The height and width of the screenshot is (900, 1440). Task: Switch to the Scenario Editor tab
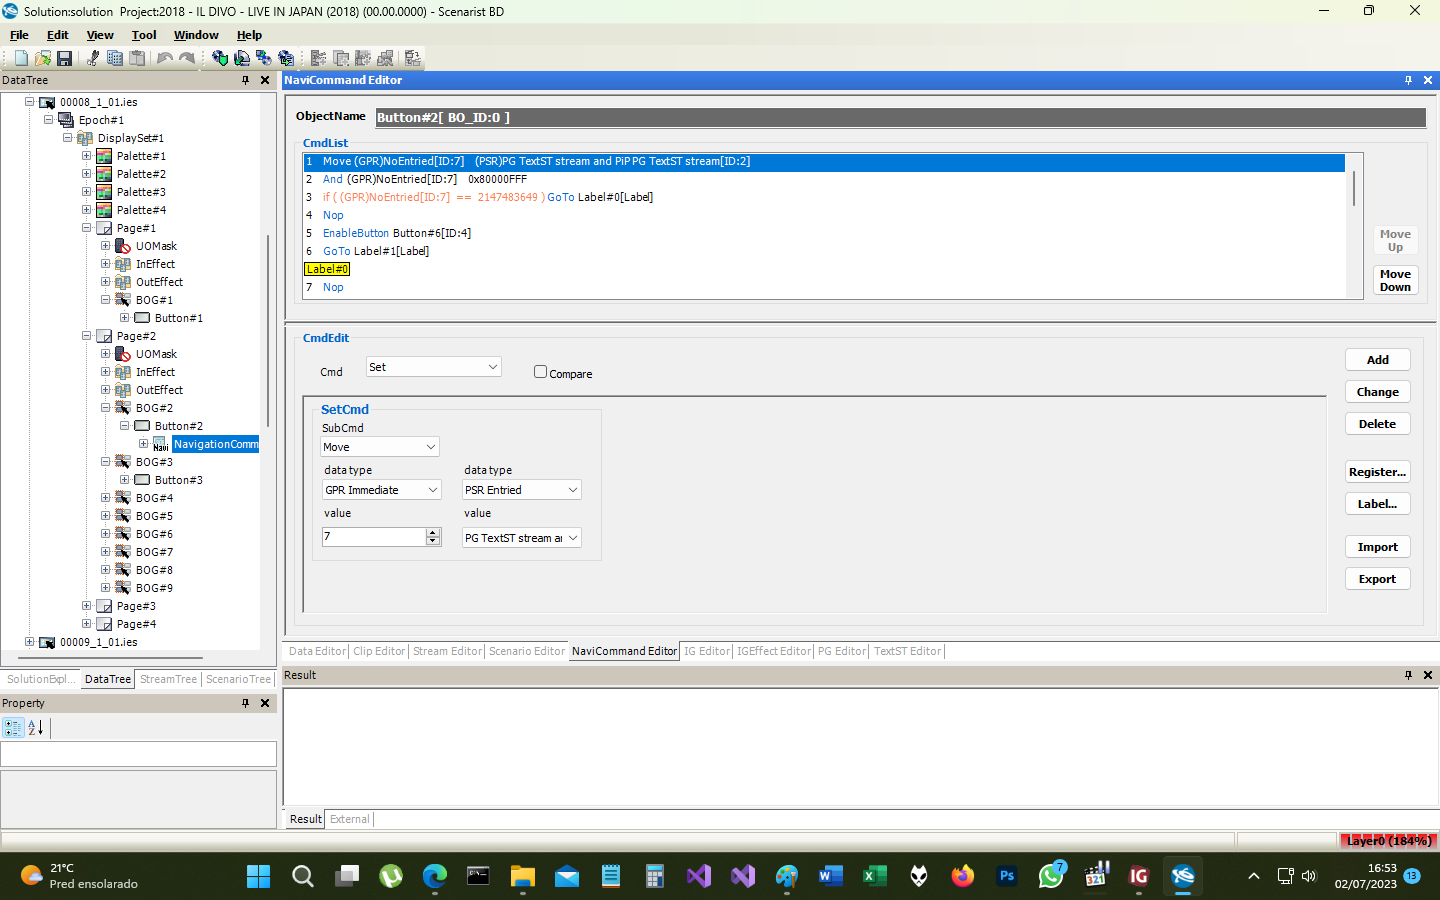tap(527, 651)
